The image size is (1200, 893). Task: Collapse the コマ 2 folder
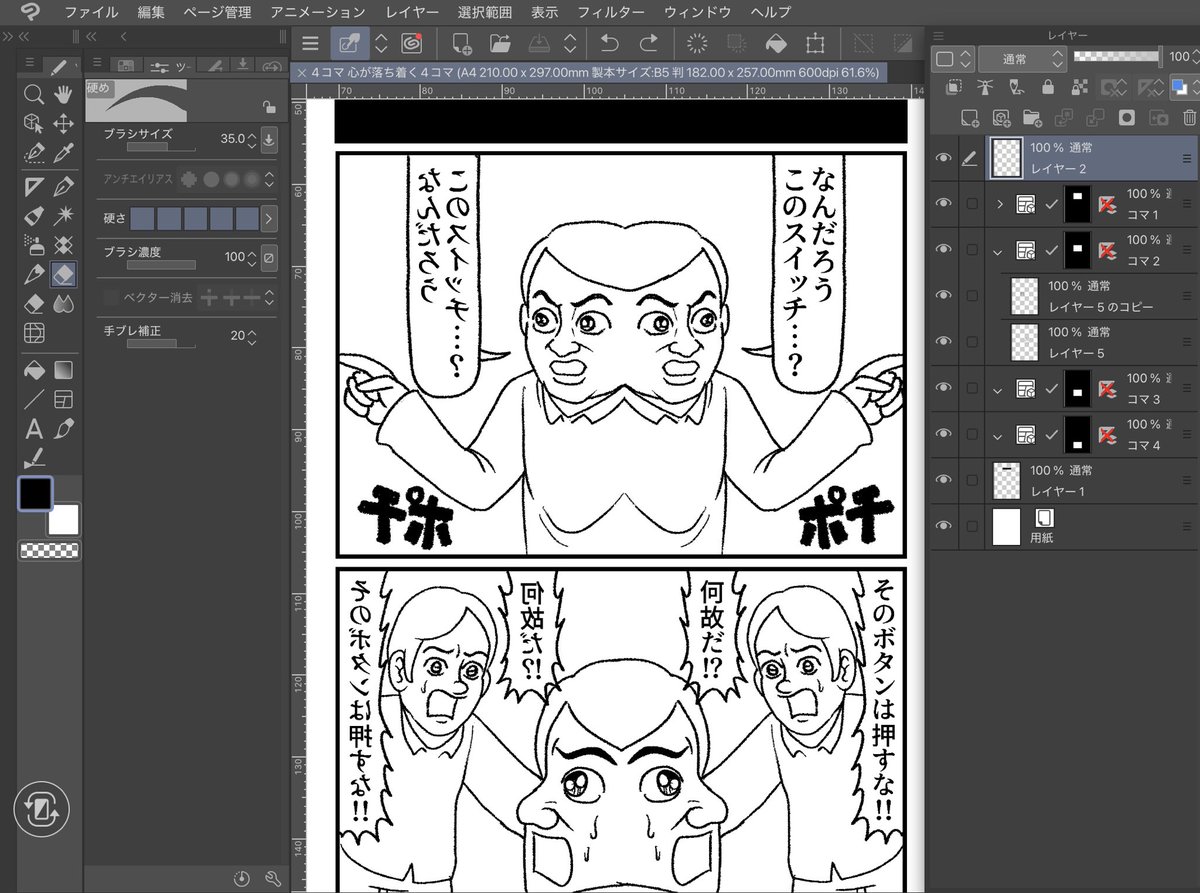click(x=998, y=250)
